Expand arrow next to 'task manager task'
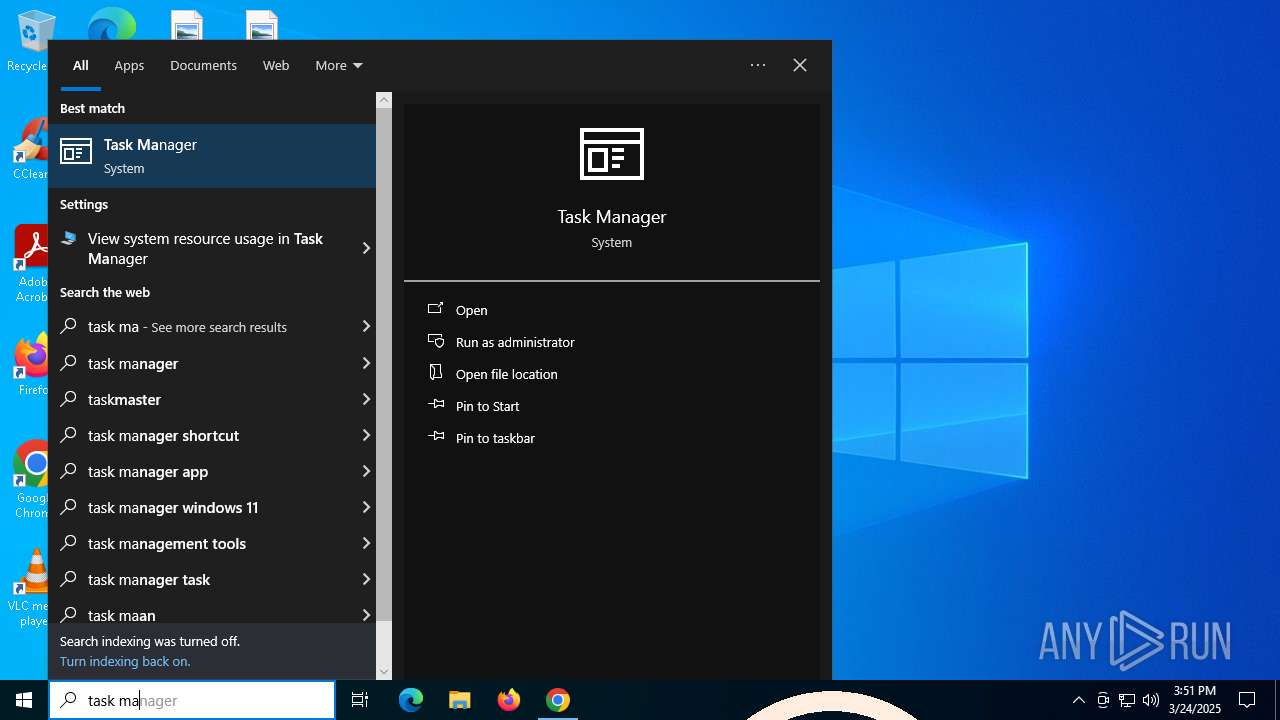The width and height of the screenshot is (1280, 720). point(366,579)
